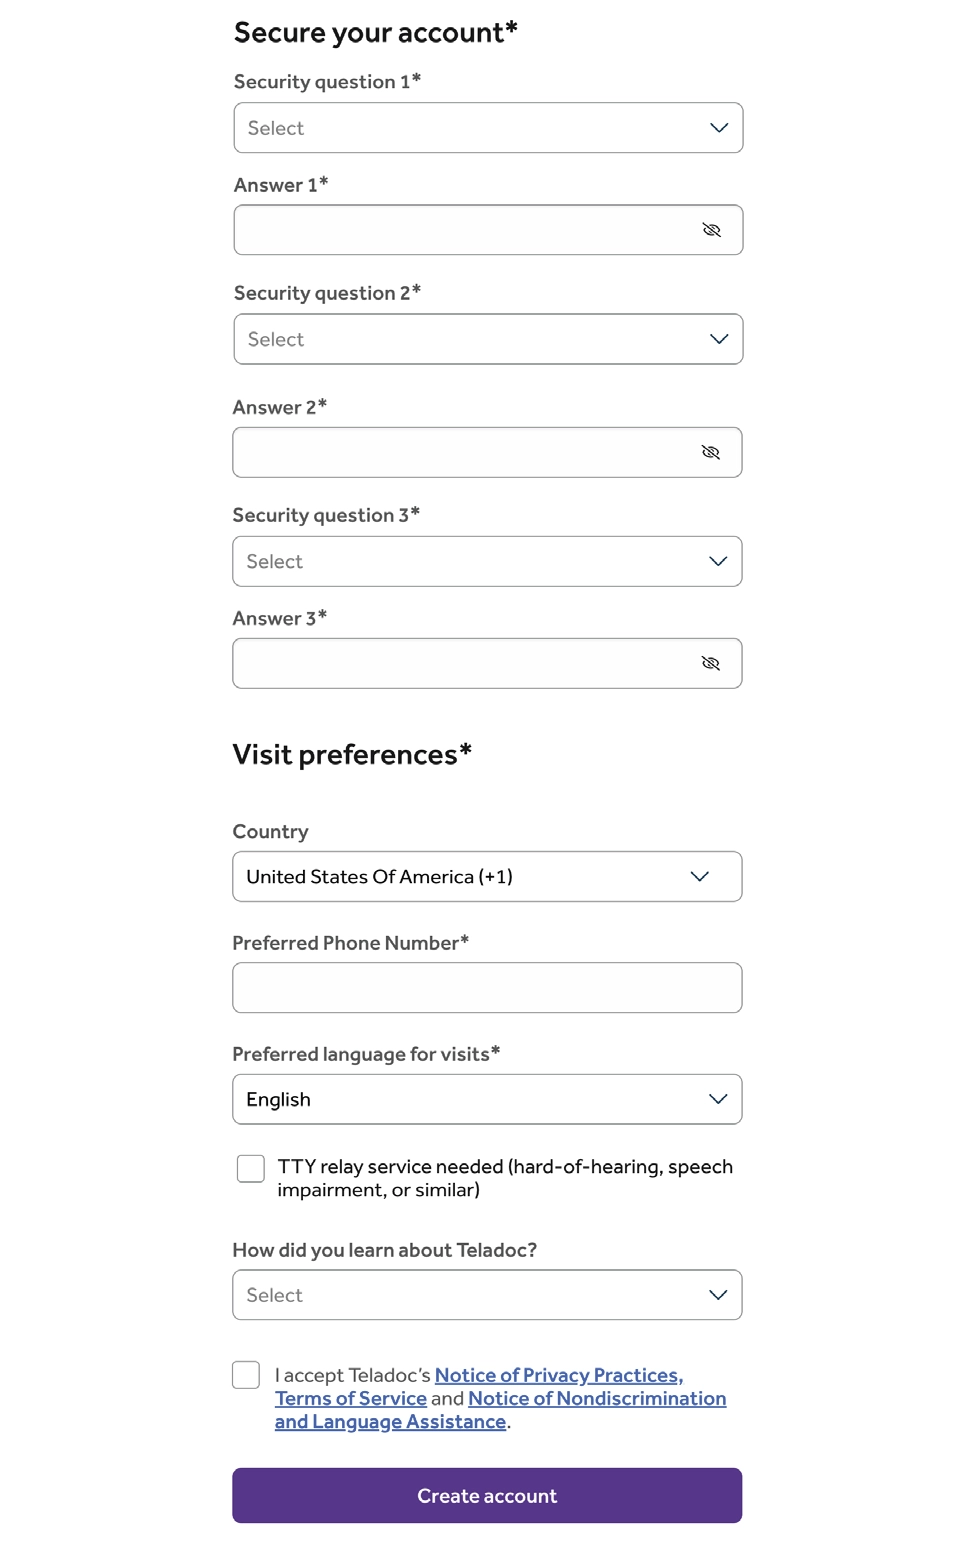Check the accept Teladoc terms checkbox
958x1555 pixels.
[x=246, y=1375]
